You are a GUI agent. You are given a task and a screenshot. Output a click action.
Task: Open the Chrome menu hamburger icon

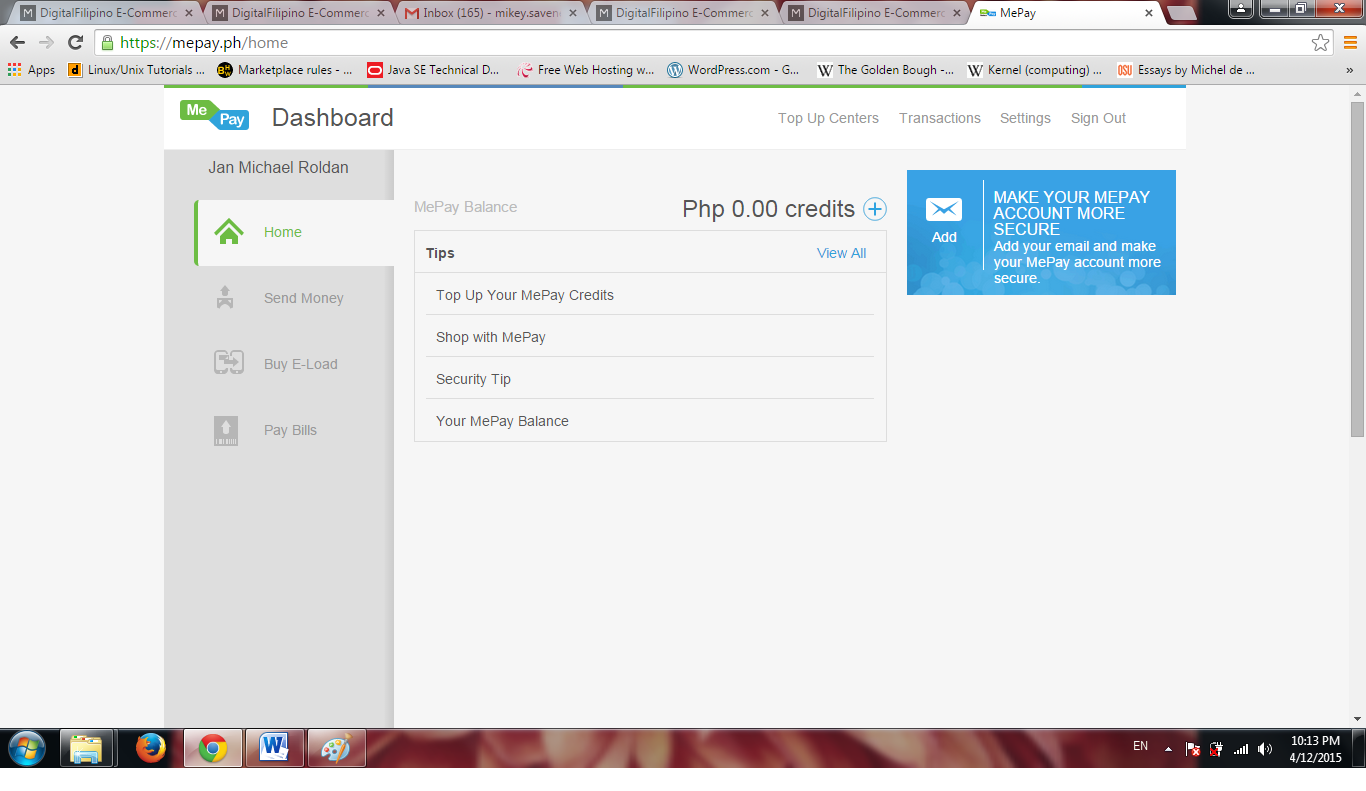1349,43
